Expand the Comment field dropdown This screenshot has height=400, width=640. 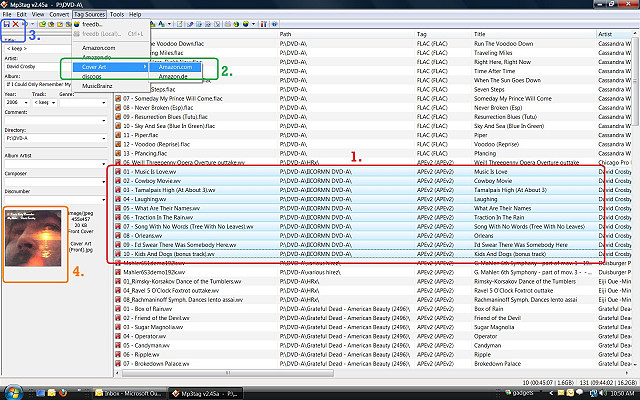pyautogui.click(x=104, y=120)
